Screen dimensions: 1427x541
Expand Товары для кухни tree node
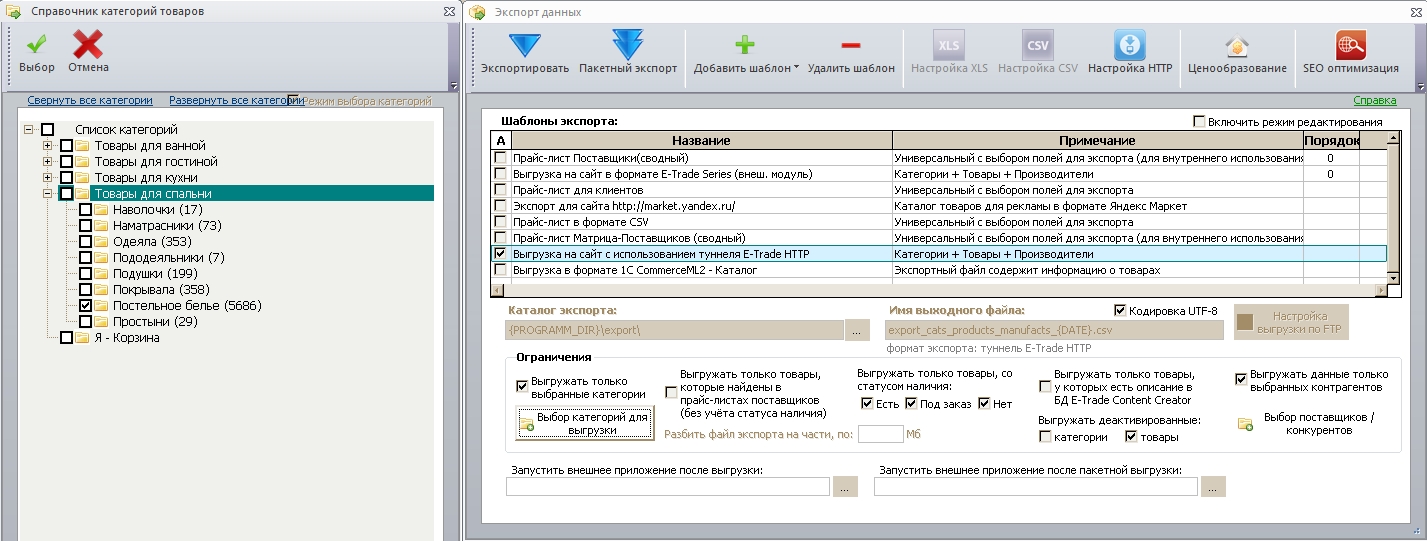coord(47,178)
